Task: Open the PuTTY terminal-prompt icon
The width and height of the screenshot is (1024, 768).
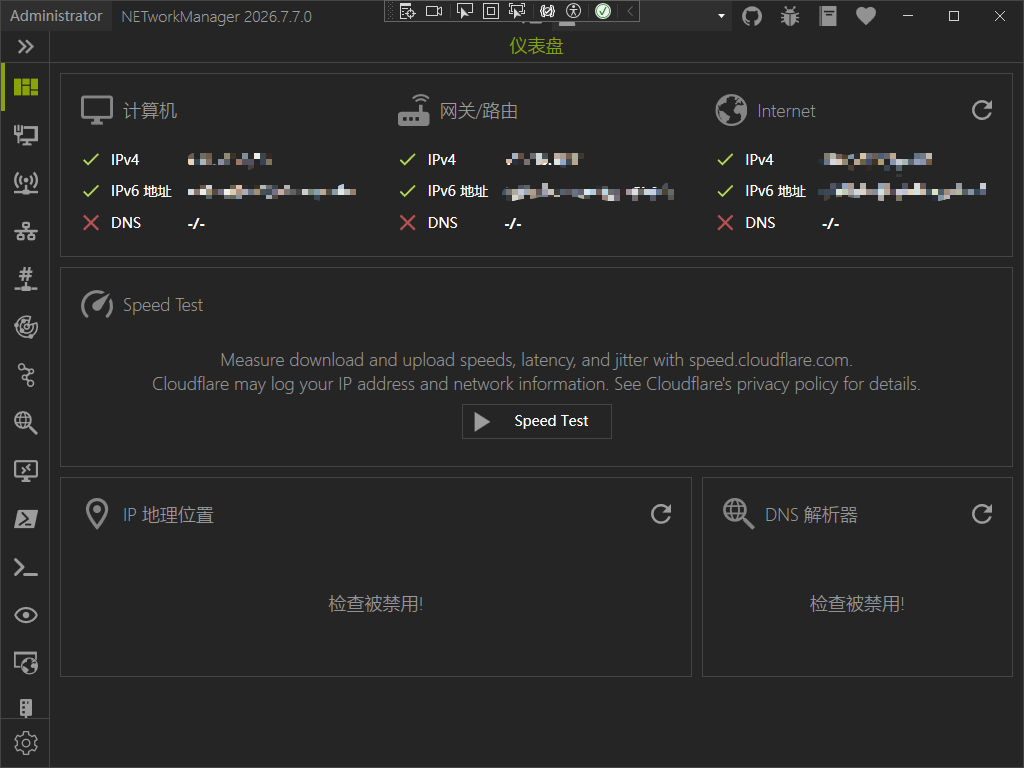Action: pyautogui.click(x=25, y=568)
